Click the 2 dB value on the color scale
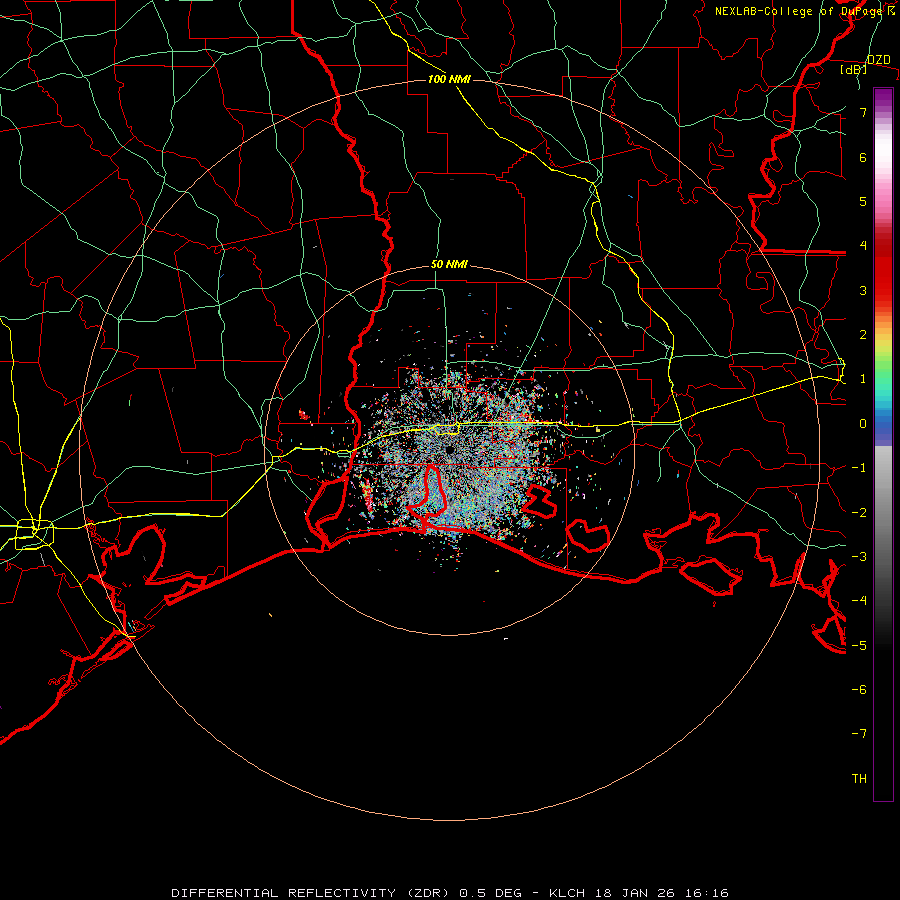 [863, 335]
